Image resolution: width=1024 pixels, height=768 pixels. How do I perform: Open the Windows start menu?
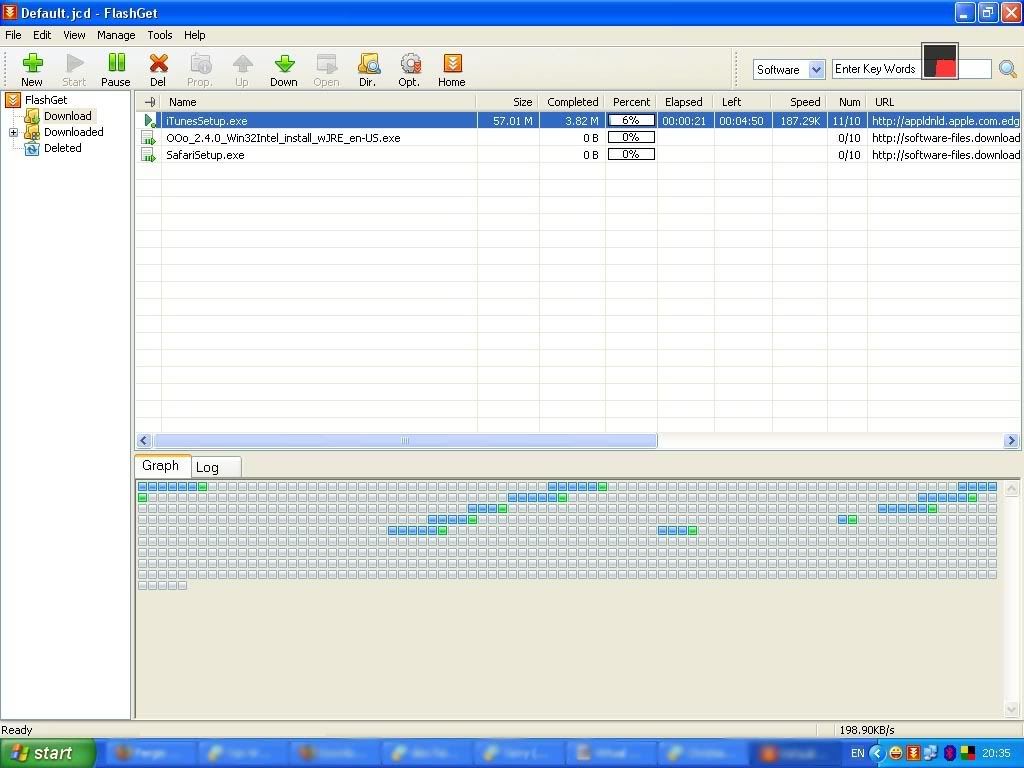[48, 753]
